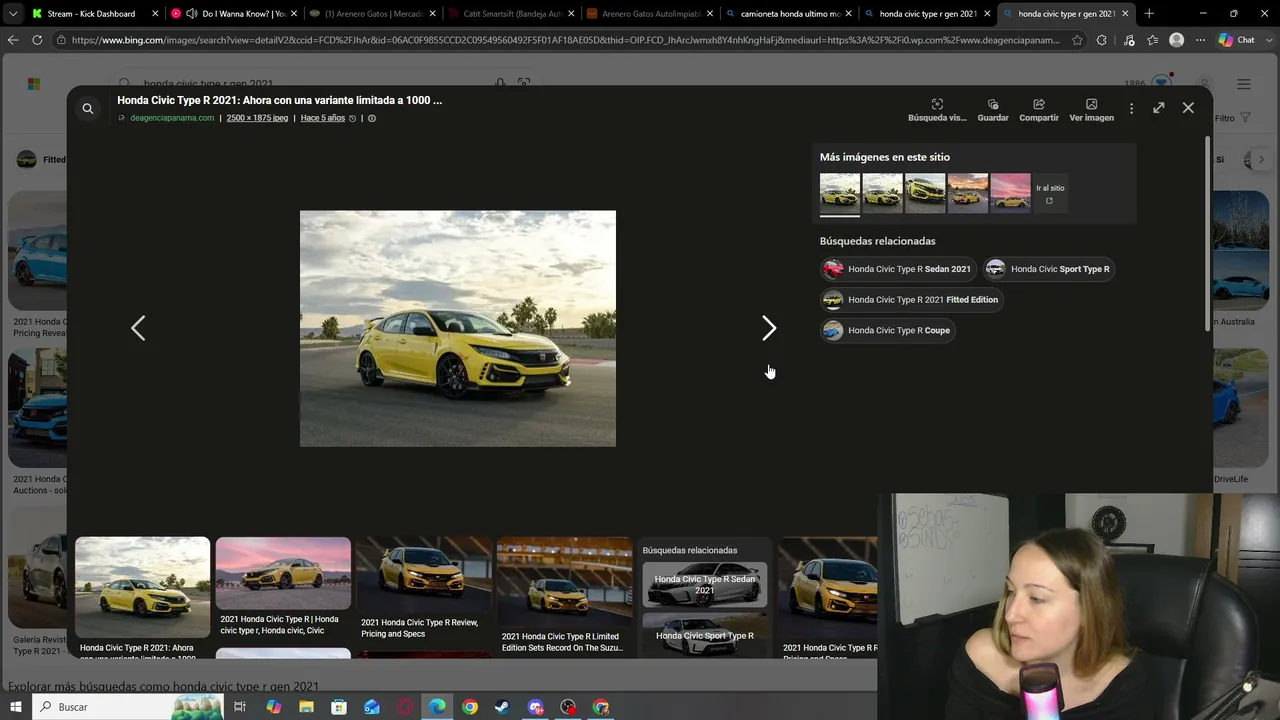Switch to the 'Do I Wanna Know?' tab
Viewport: 1280px width, 720px height.
[x=235, y=14]
